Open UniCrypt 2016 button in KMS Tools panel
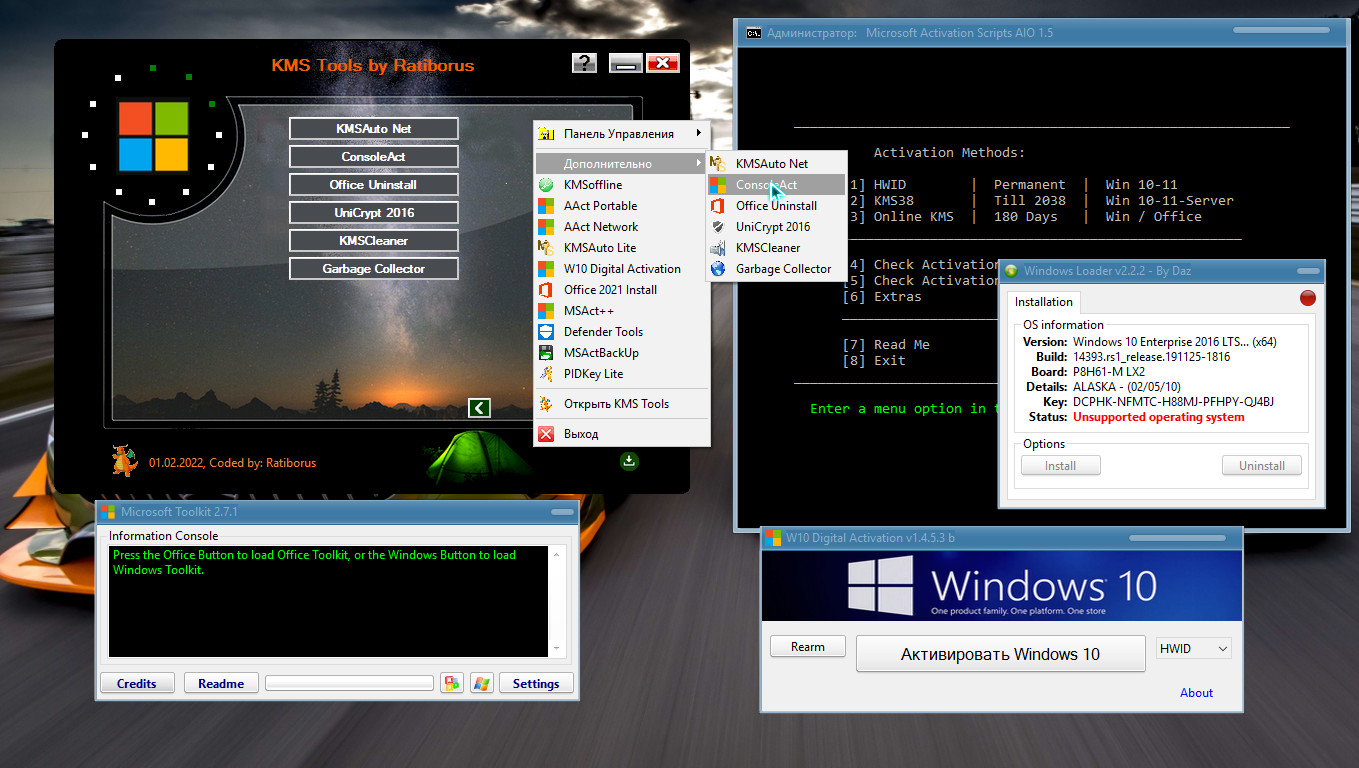1359x768 pixels. coord(374,213)
